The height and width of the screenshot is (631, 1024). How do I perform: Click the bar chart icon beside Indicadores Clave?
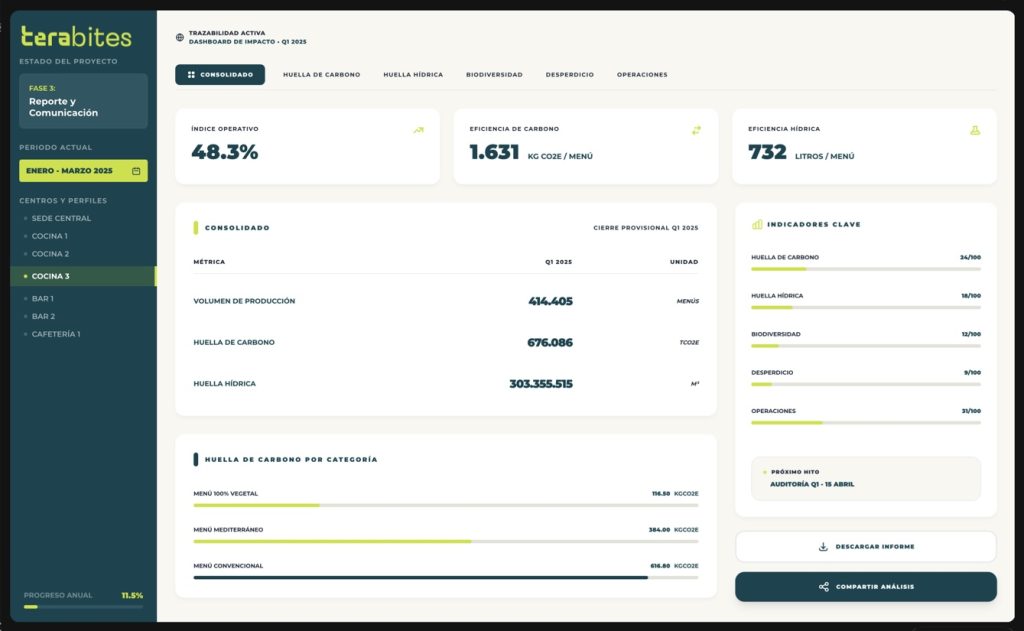757,224
